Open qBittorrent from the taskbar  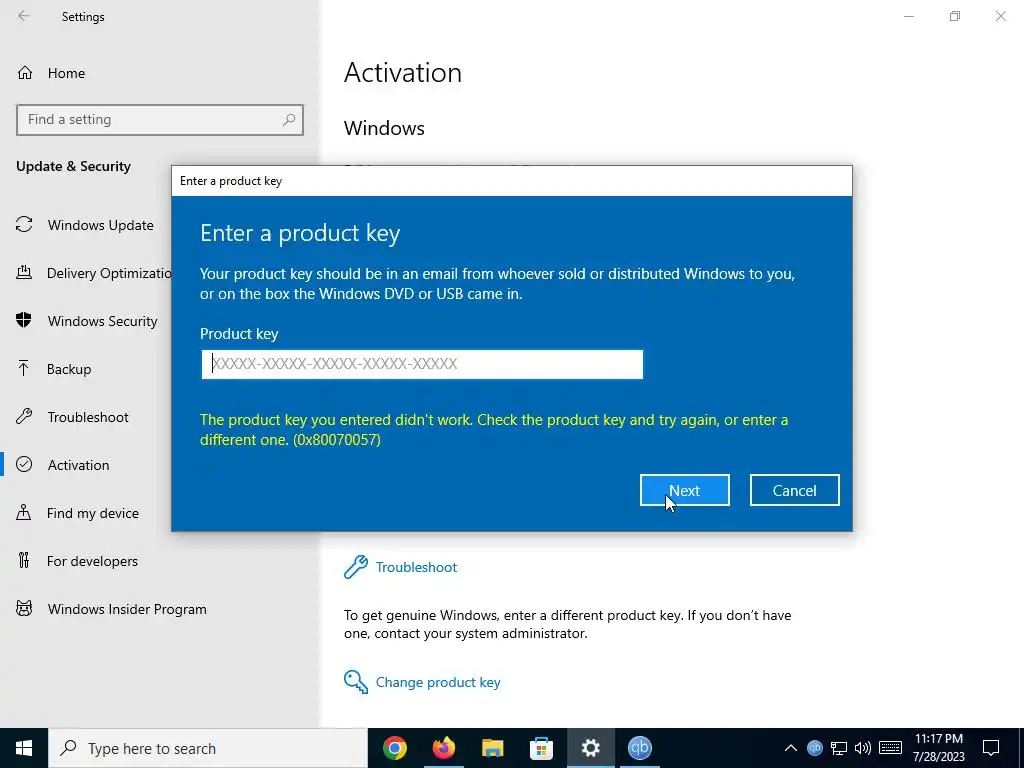tap(639, 748)
